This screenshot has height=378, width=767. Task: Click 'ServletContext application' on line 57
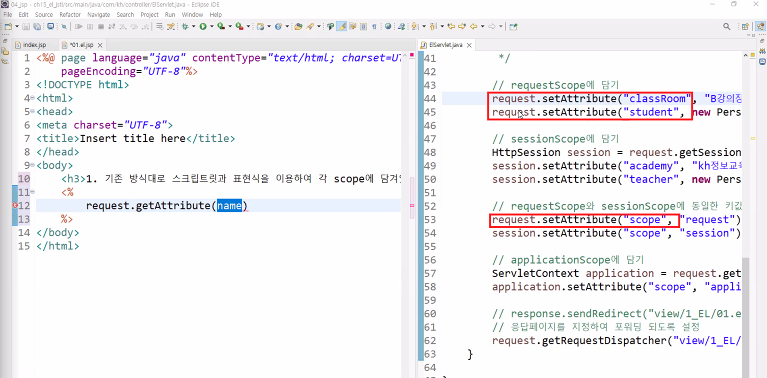(x=573, y=273)
